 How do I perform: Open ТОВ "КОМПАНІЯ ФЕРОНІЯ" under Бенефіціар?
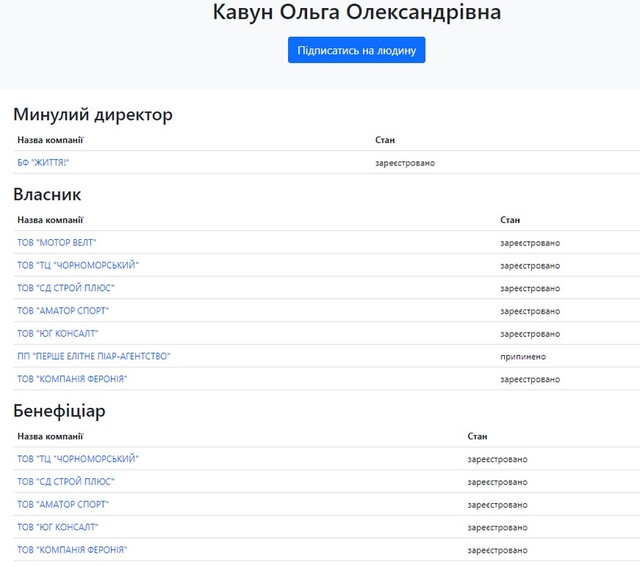point(72,550)
